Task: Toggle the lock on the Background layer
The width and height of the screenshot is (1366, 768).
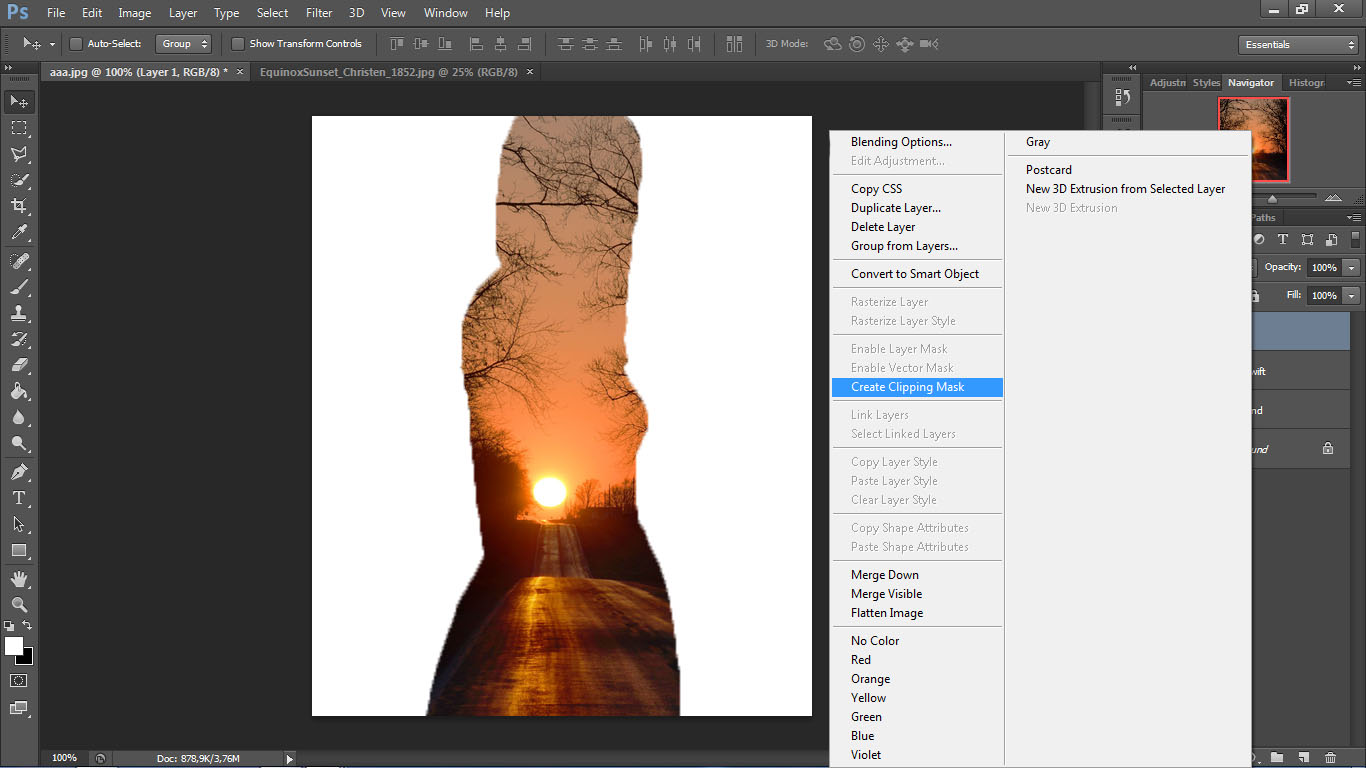Action: pyautogui.click(x=1329, y=448)
